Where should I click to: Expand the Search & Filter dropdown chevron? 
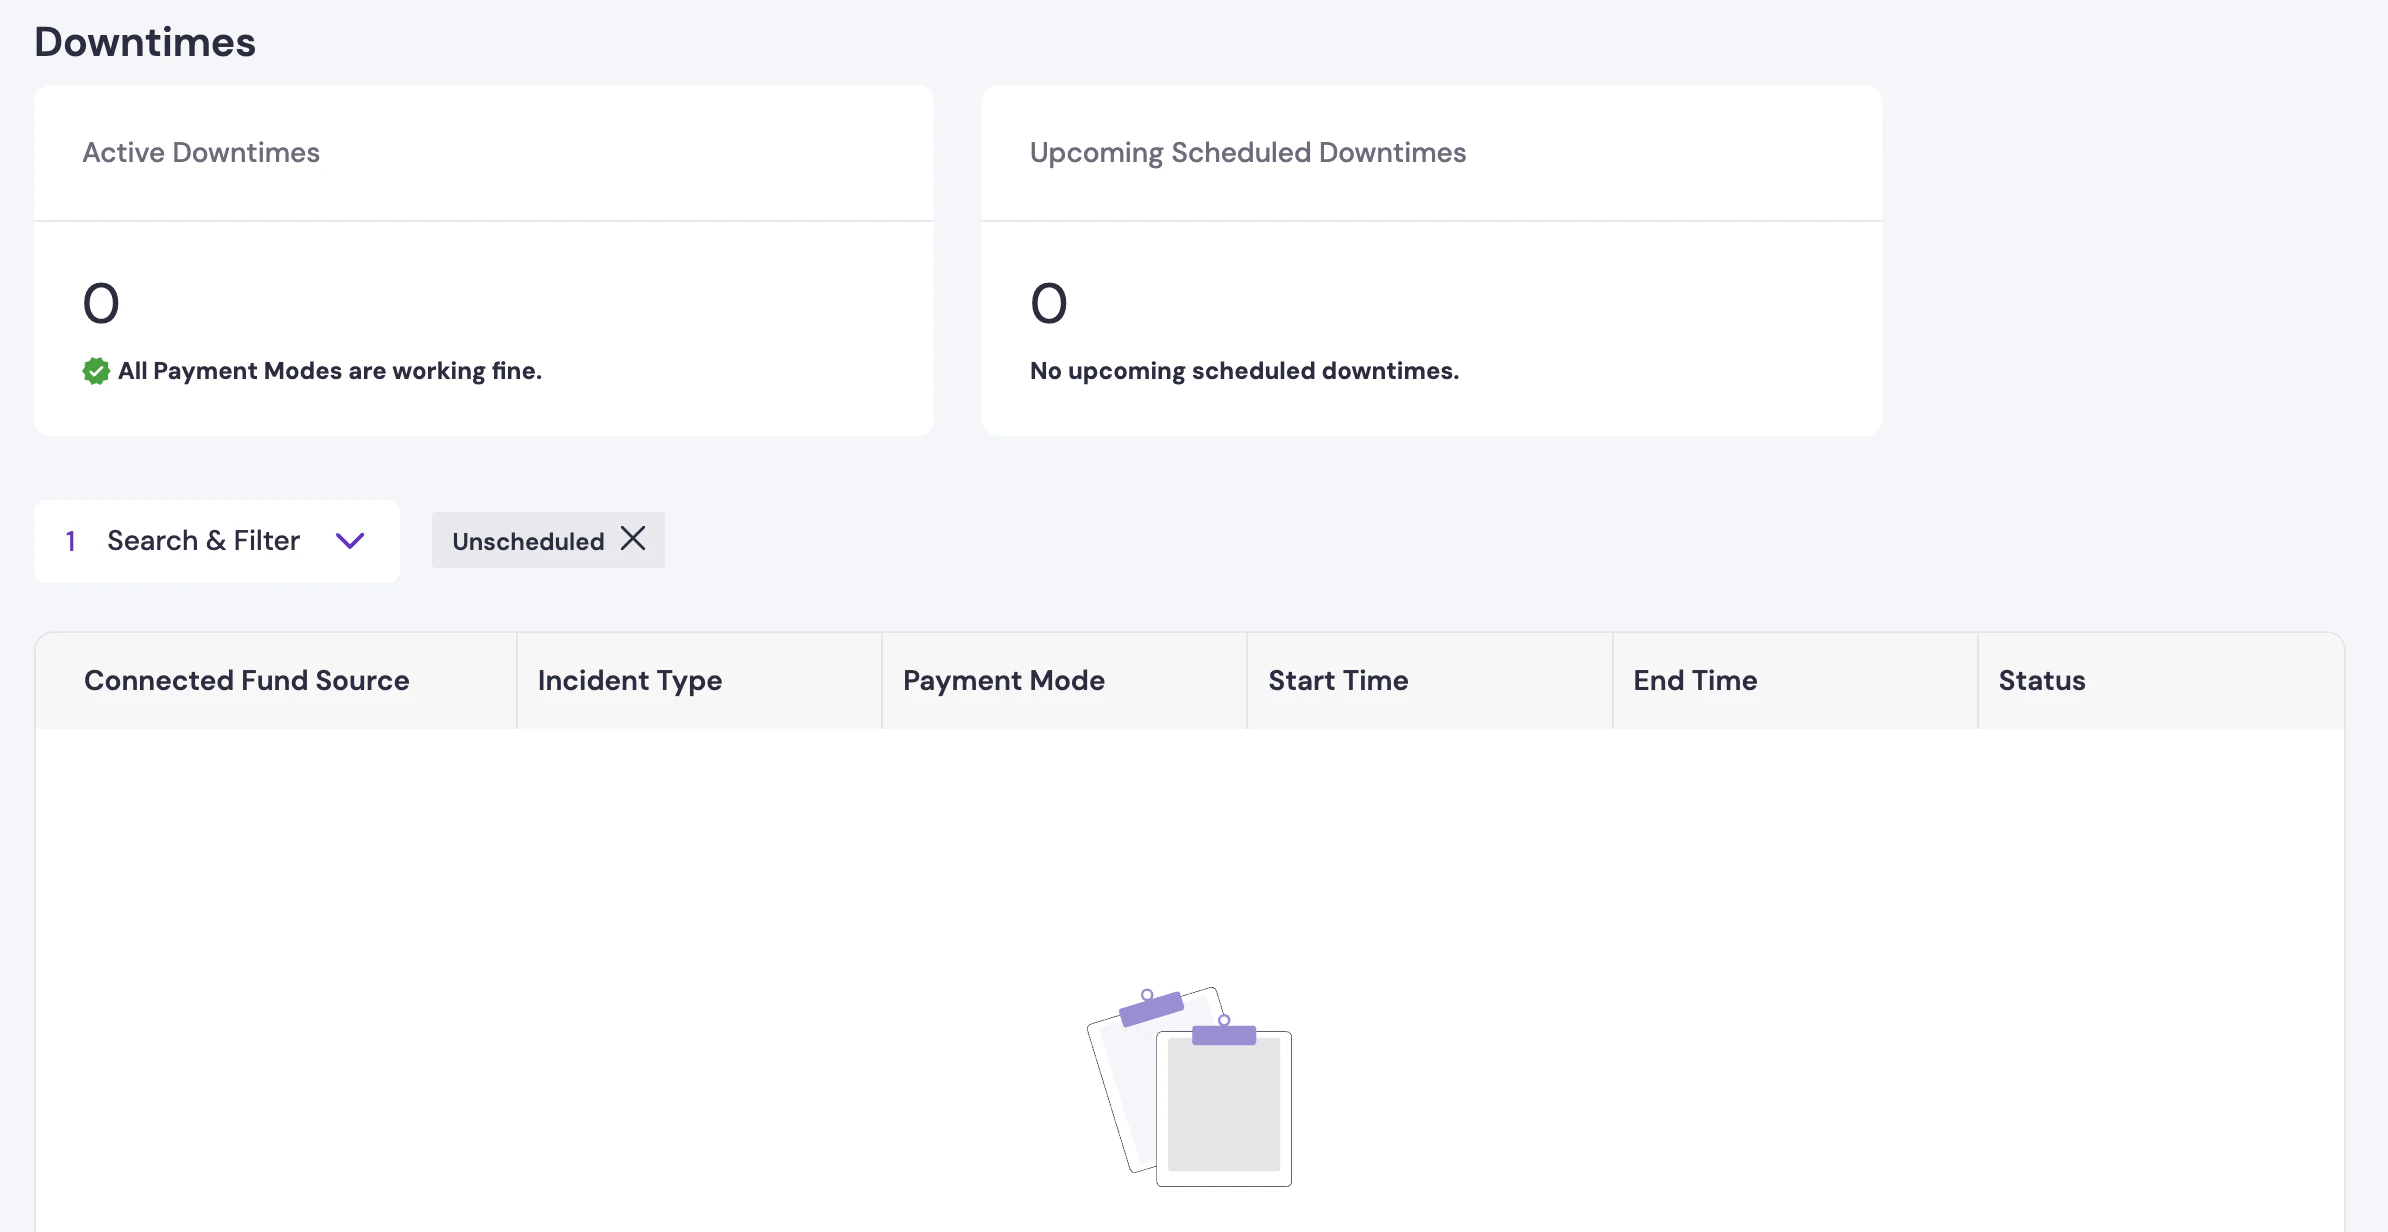[x=350, y=541]
